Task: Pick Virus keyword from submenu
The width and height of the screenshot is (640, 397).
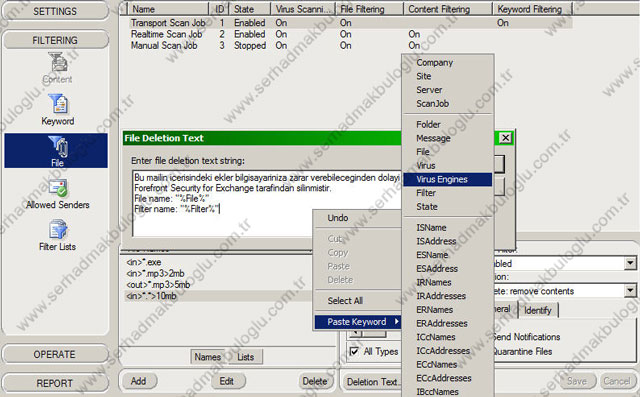Action: tap(447, 166)
